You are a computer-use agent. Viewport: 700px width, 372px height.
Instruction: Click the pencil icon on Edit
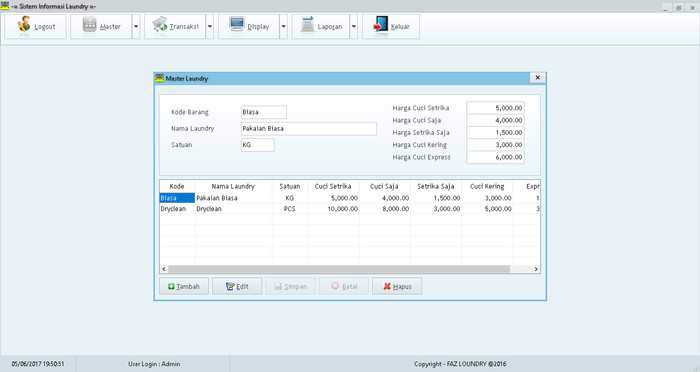230,286
